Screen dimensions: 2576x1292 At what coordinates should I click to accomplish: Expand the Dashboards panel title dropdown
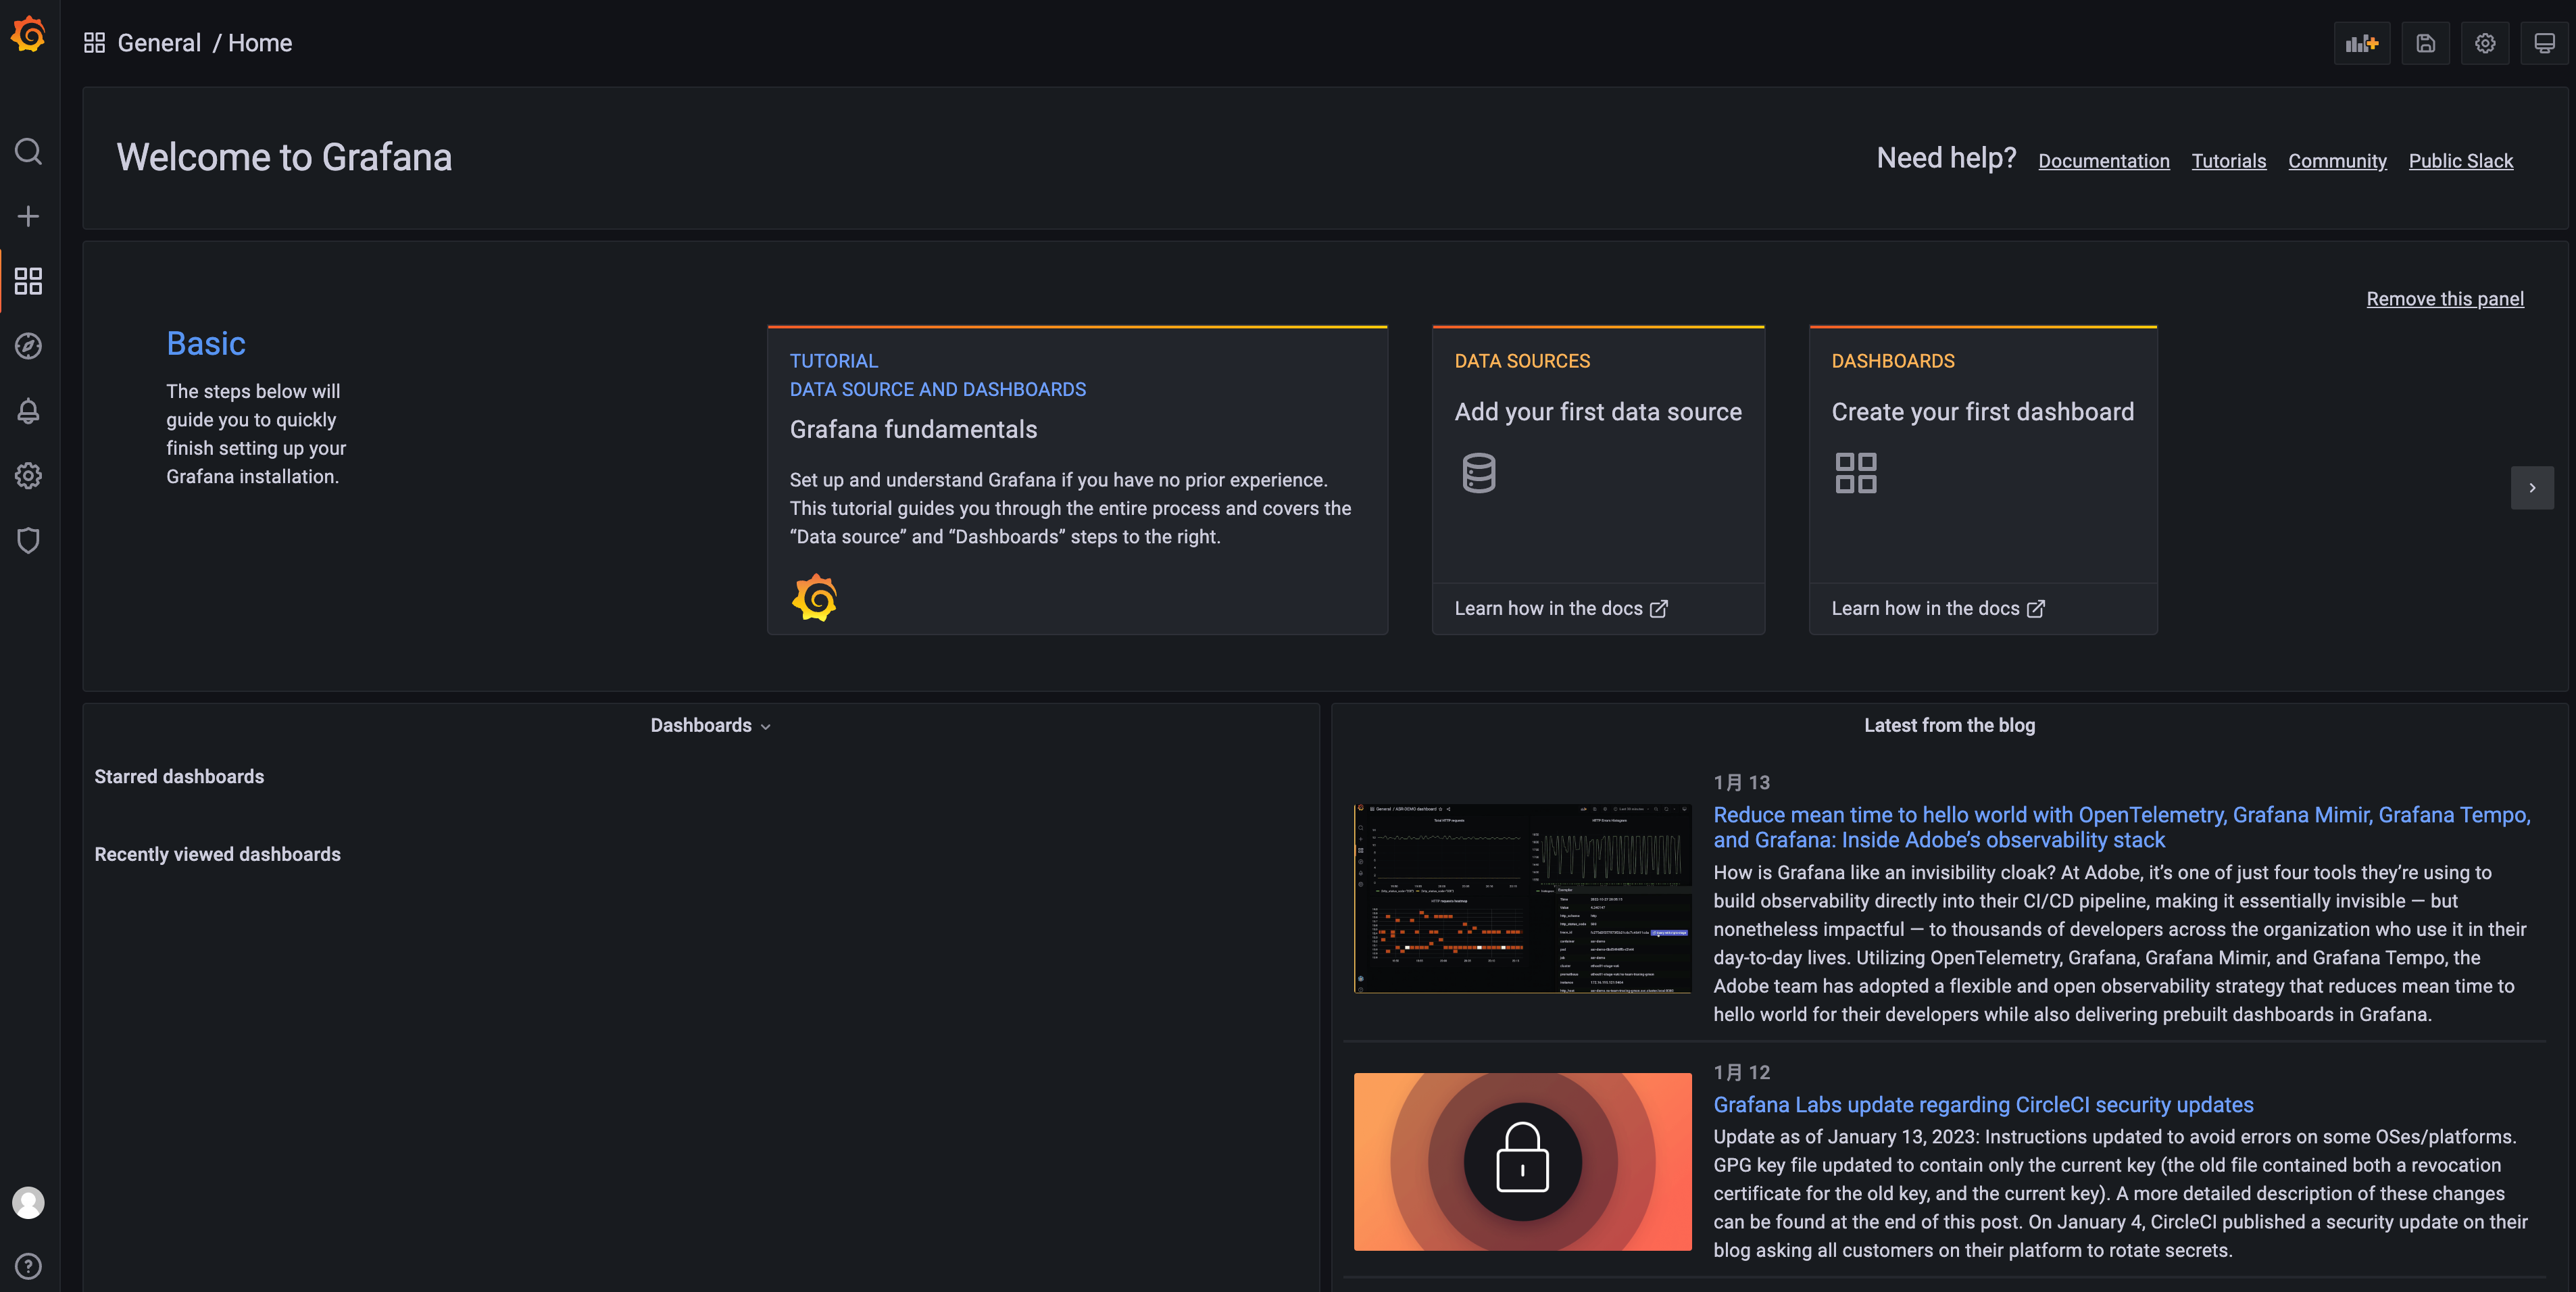pyautogui.click(x=710, y=726)
